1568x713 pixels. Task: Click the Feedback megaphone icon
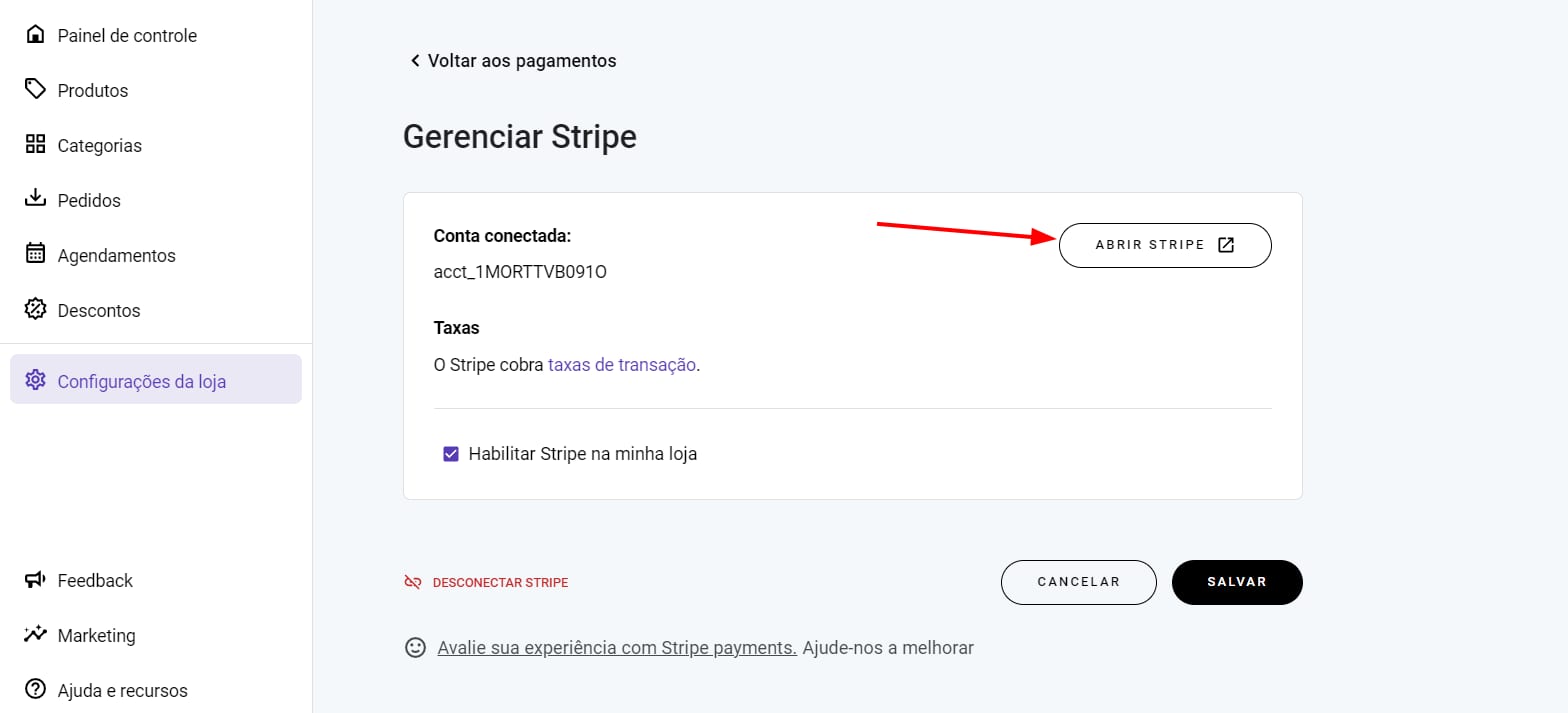click(35, 580)
